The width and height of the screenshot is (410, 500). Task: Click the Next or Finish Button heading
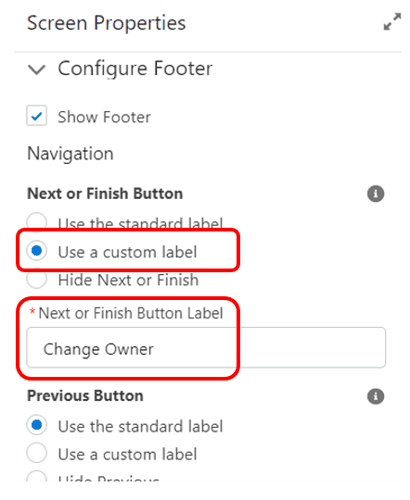pos(105,194)
